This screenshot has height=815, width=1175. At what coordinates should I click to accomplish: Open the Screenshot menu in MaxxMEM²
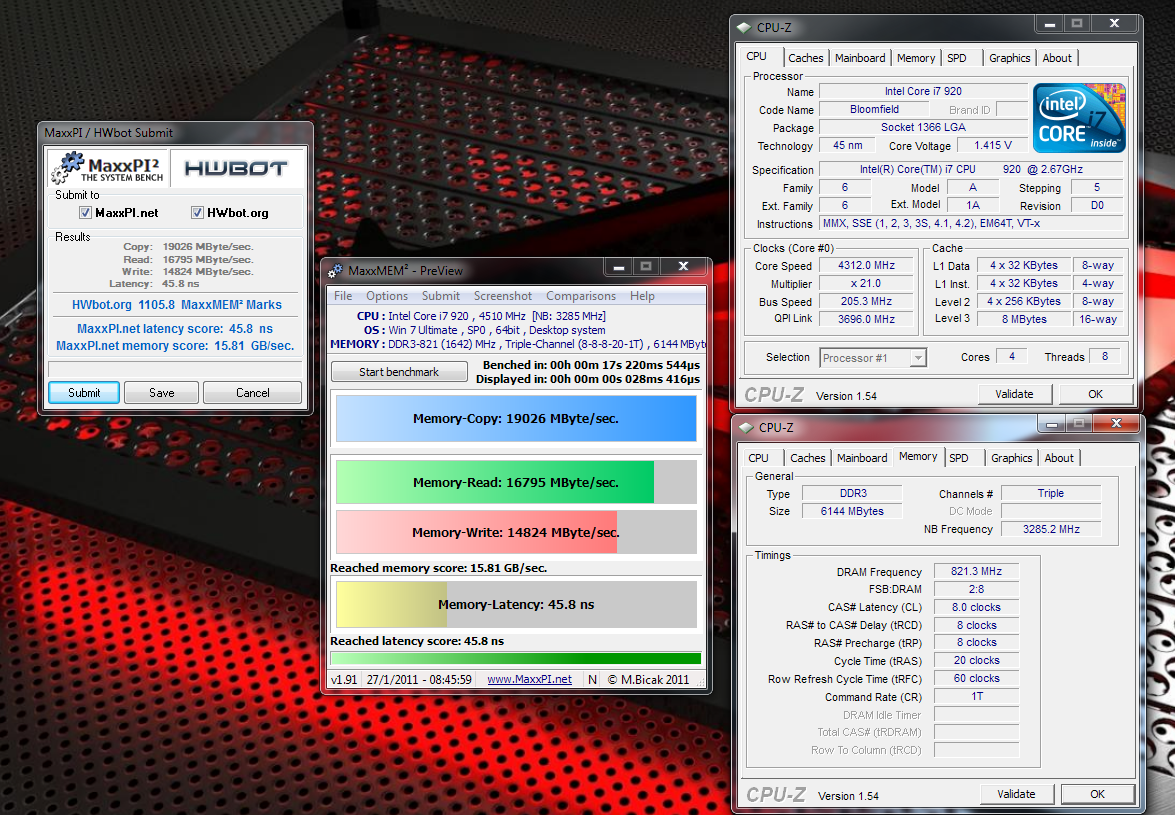(503, 296)
